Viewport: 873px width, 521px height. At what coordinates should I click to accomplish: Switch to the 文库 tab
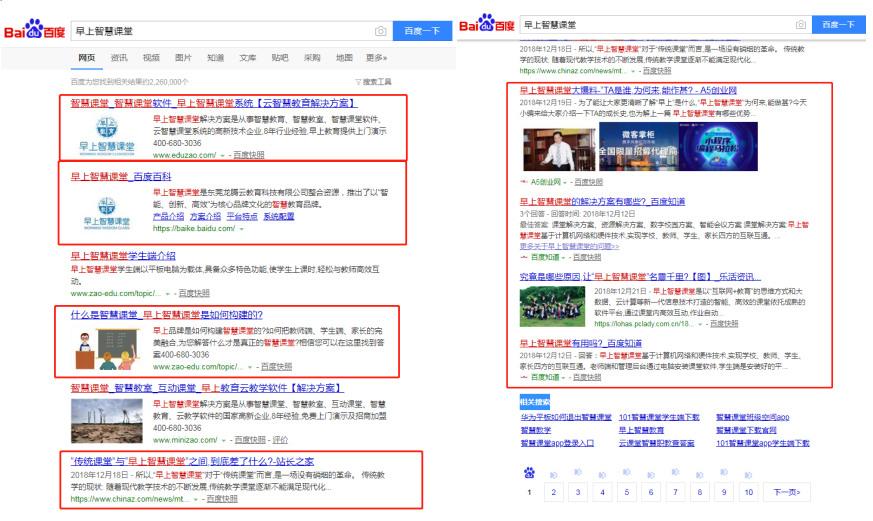click(x=248, y=57)
